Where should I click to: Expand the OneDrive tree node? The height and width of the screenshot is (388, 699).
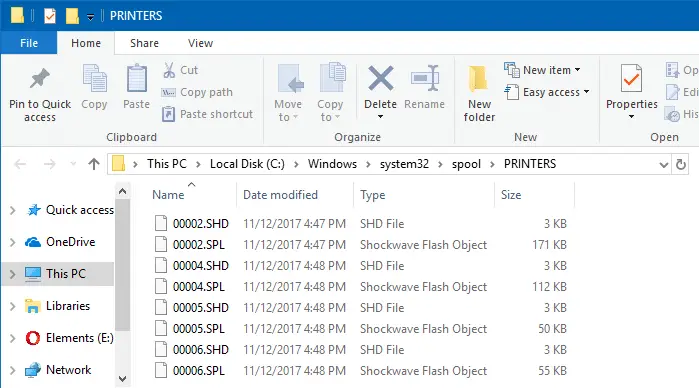tap(12, 242)
